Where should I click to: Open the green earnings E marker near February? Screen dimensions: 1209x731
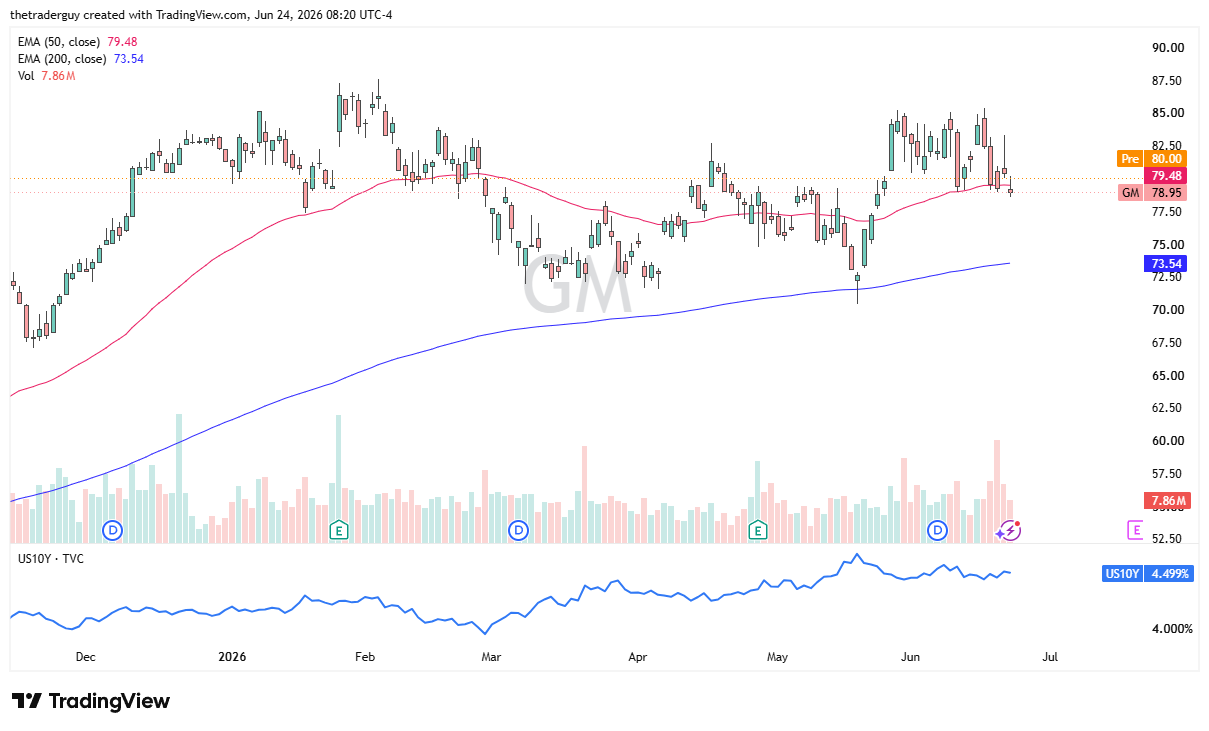tap(338, 529)
